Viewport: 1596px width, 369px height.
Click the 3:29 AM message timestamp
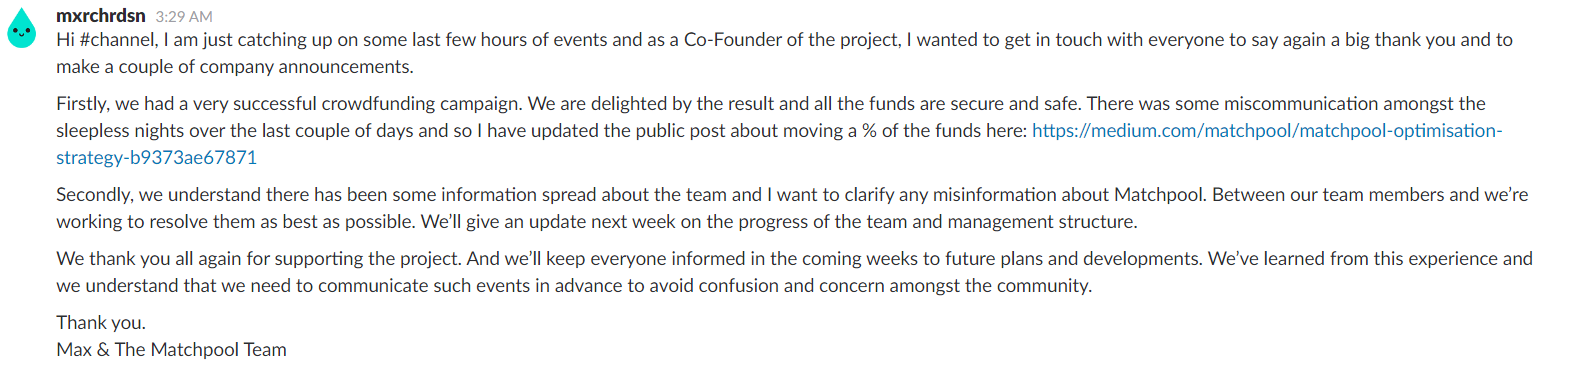184,17
